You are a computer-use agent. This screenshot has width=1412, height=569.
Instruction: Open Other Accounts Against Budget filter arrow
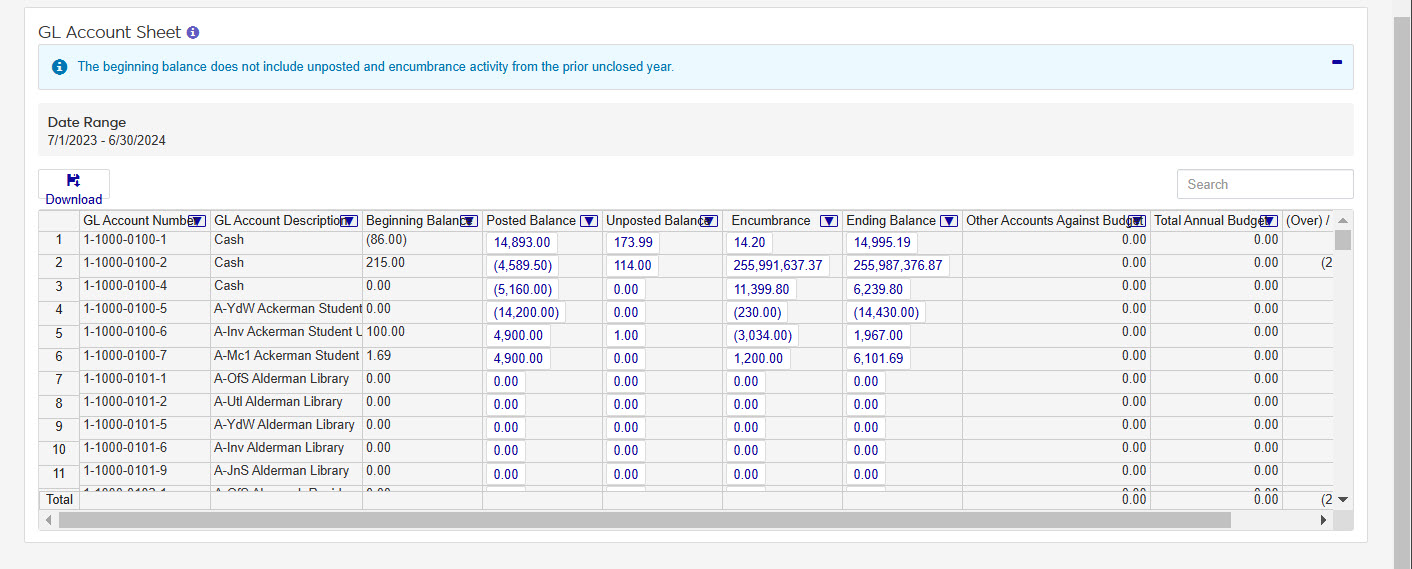(x=1136, y=221)
